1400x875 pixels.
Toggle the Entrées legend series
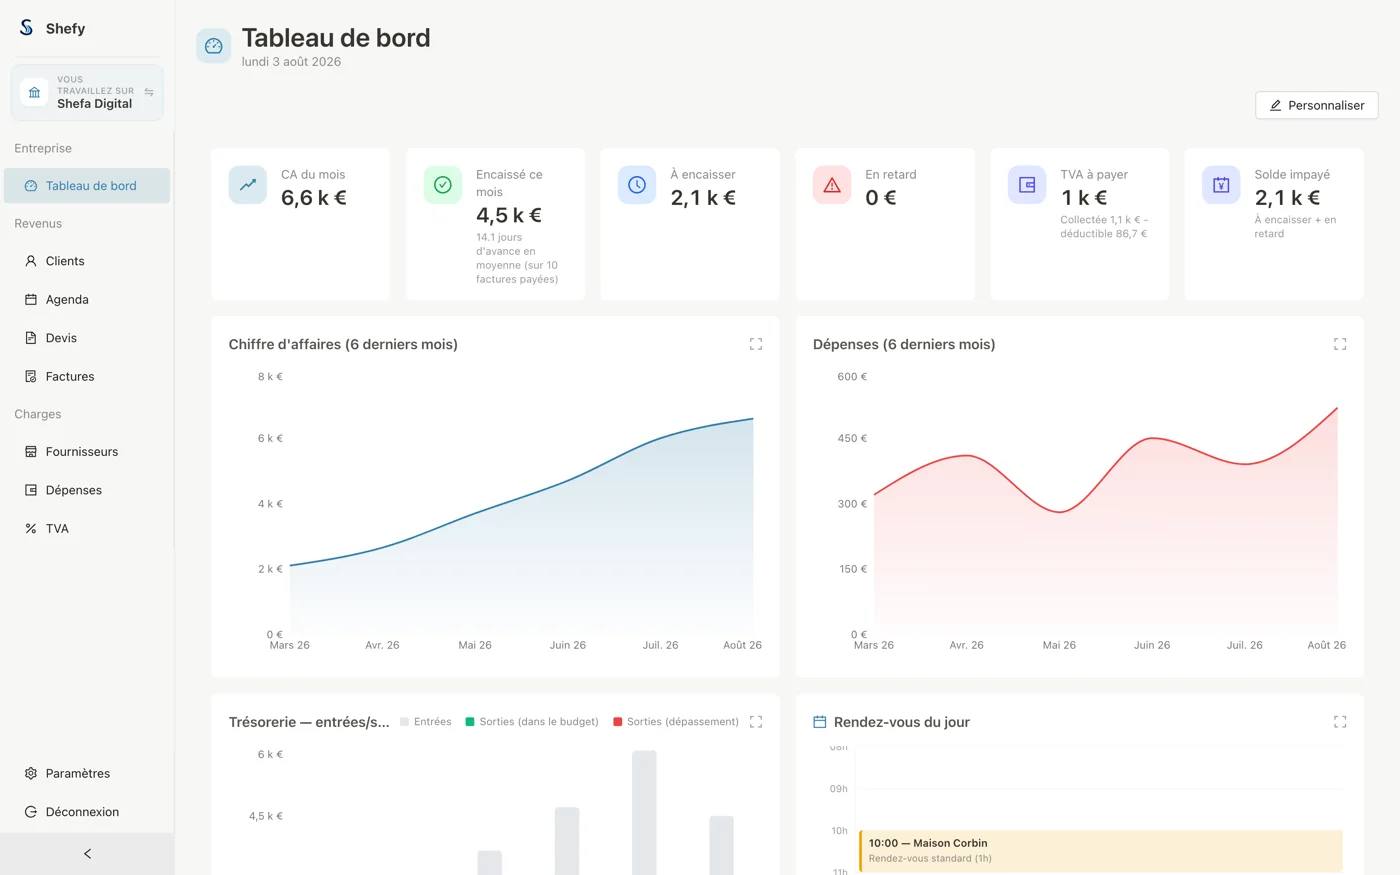coord(426,722)
